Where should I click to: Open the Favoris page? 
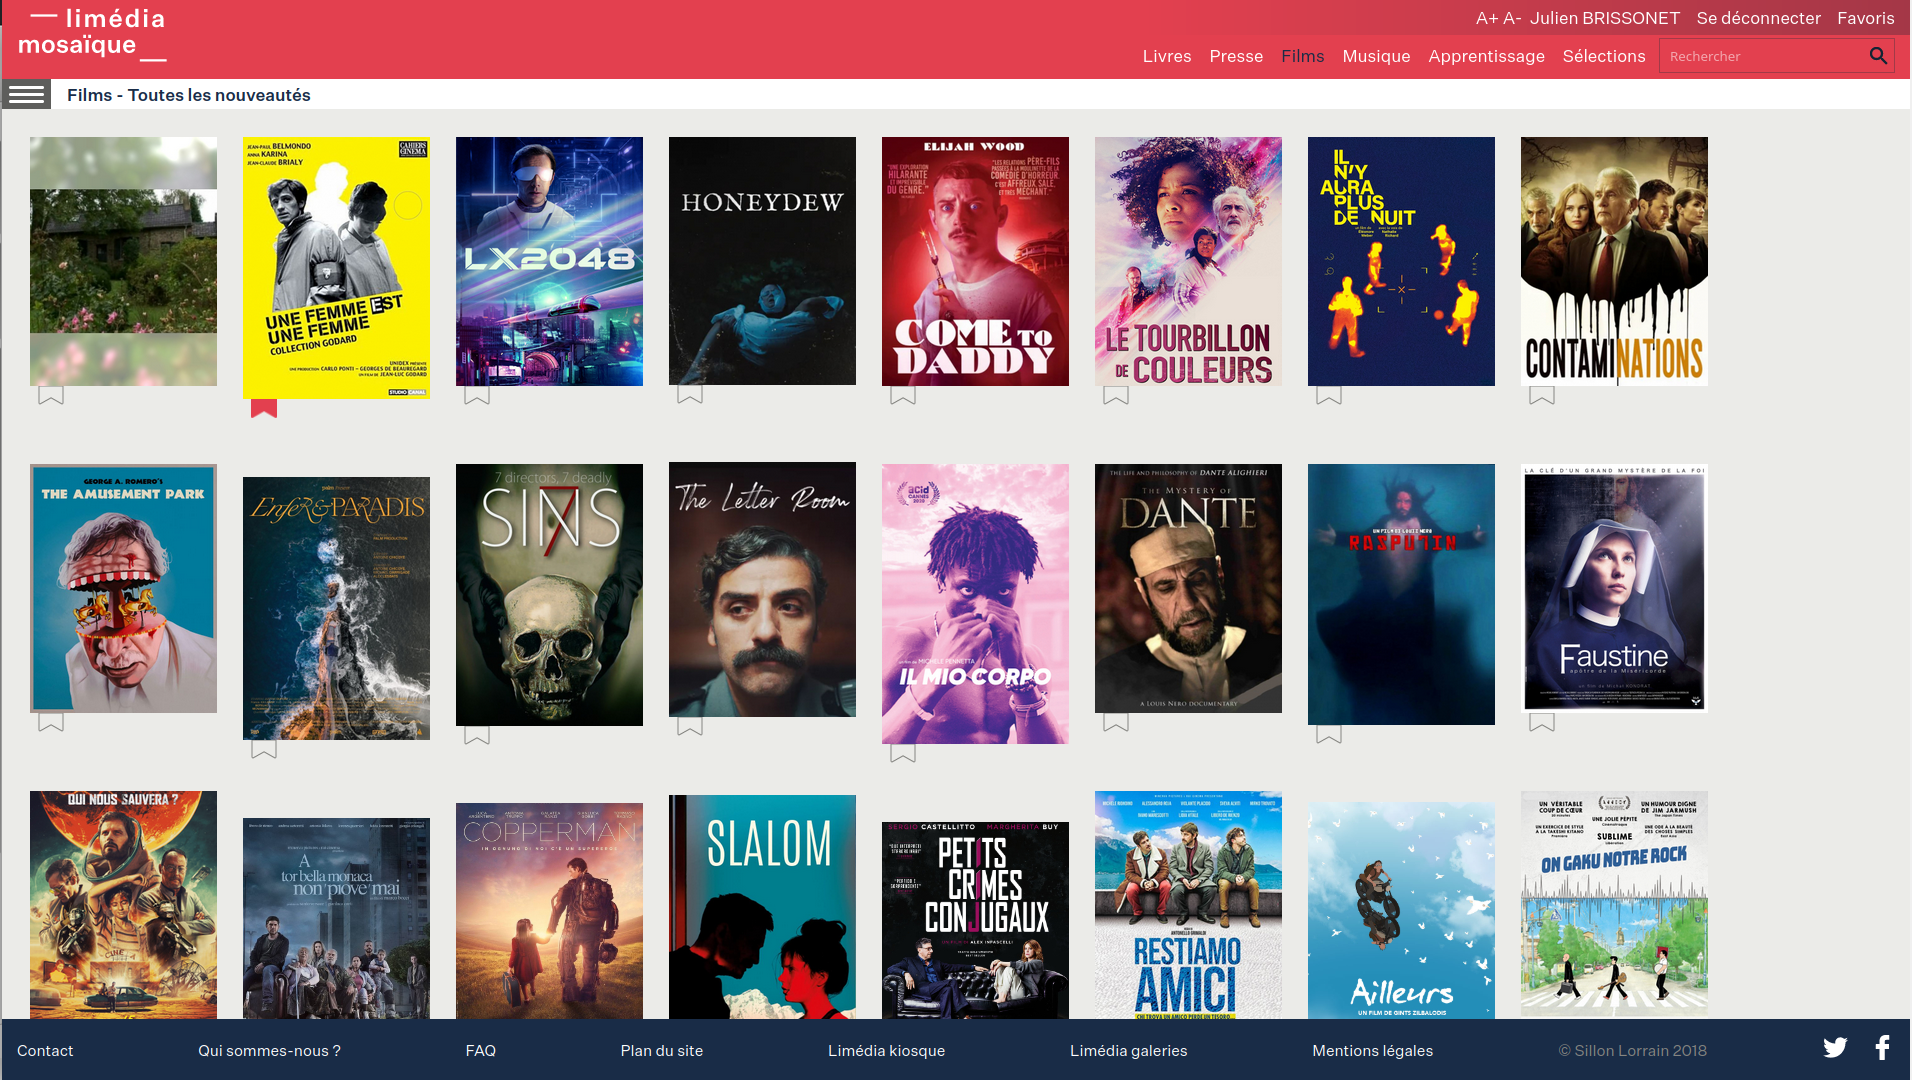1865,18
